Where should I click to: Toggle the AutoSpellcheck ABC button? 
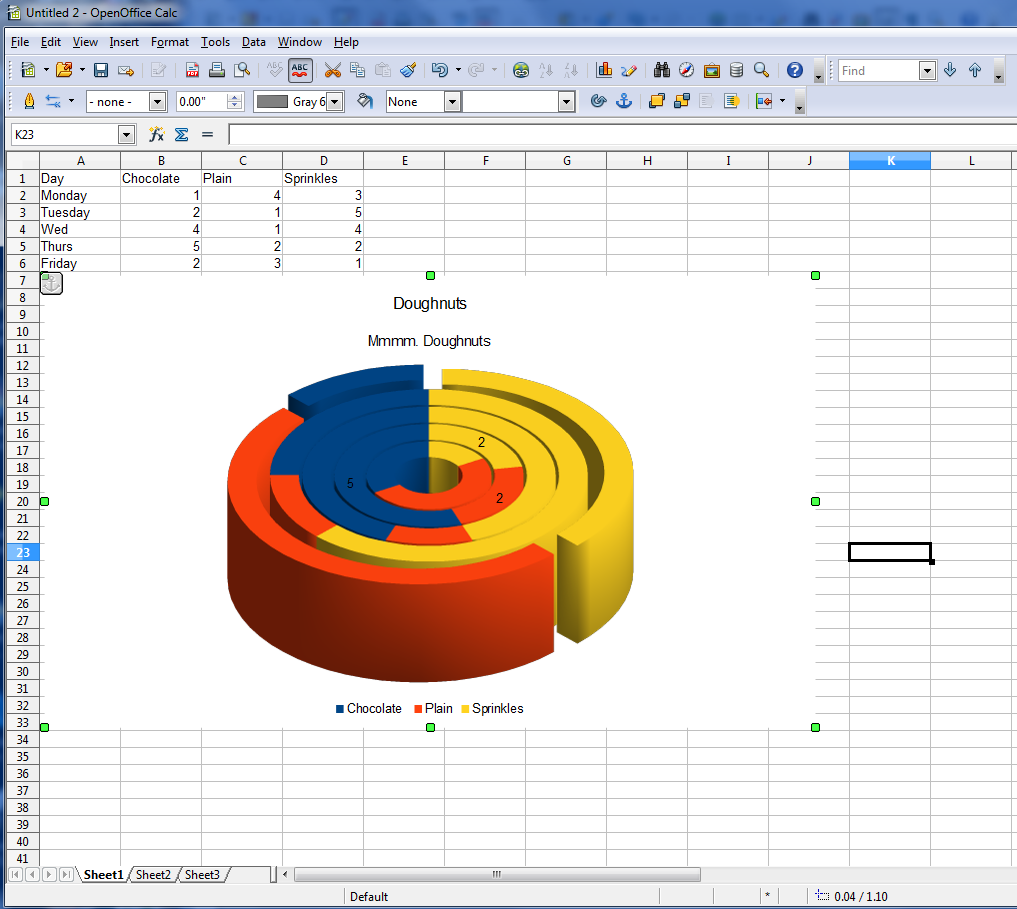(x=300, y=70)
